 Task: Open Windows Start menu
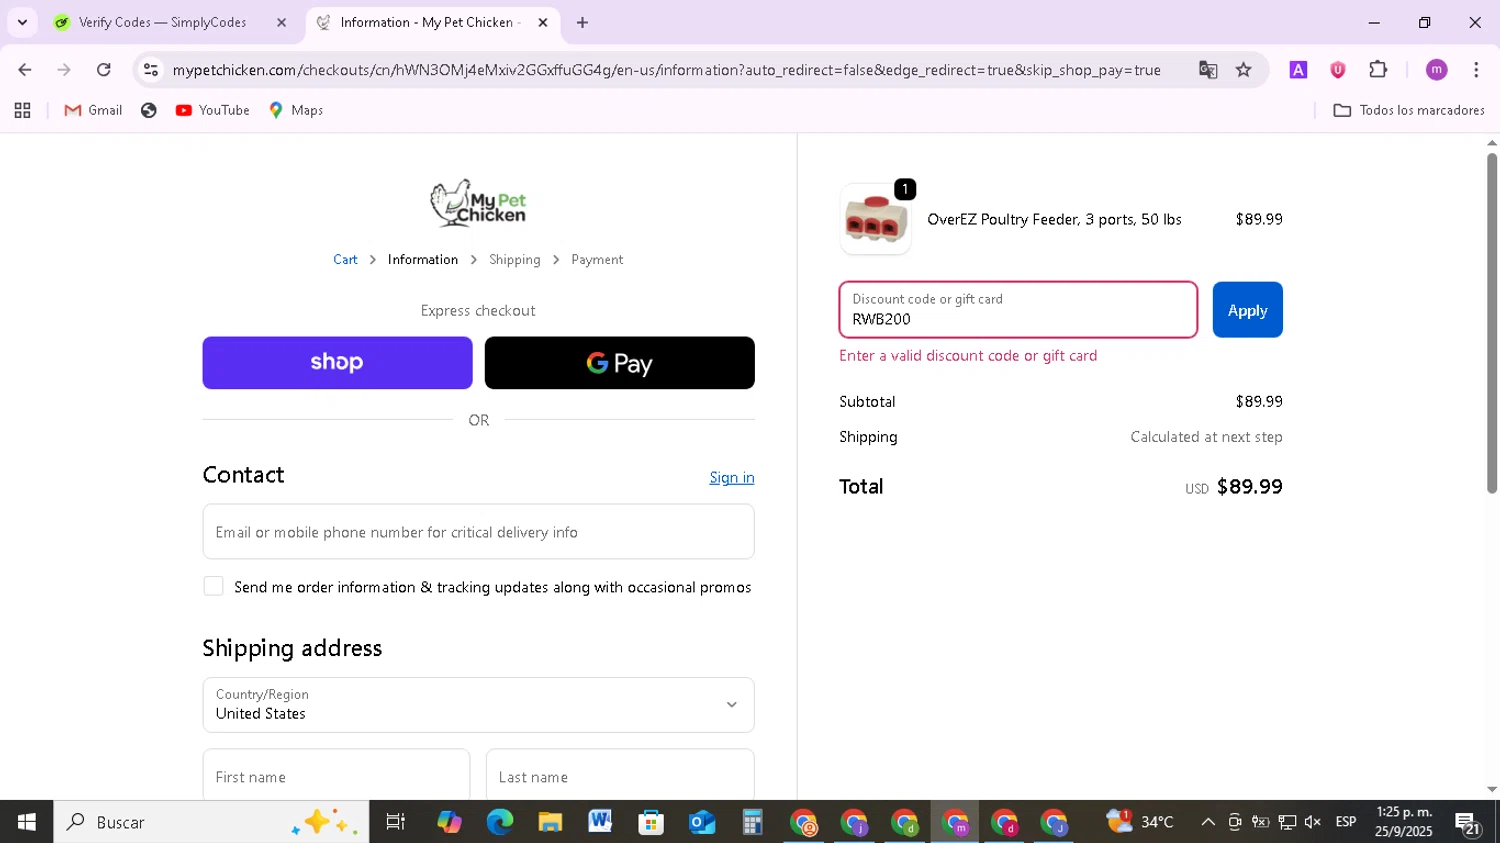point(26,822)
